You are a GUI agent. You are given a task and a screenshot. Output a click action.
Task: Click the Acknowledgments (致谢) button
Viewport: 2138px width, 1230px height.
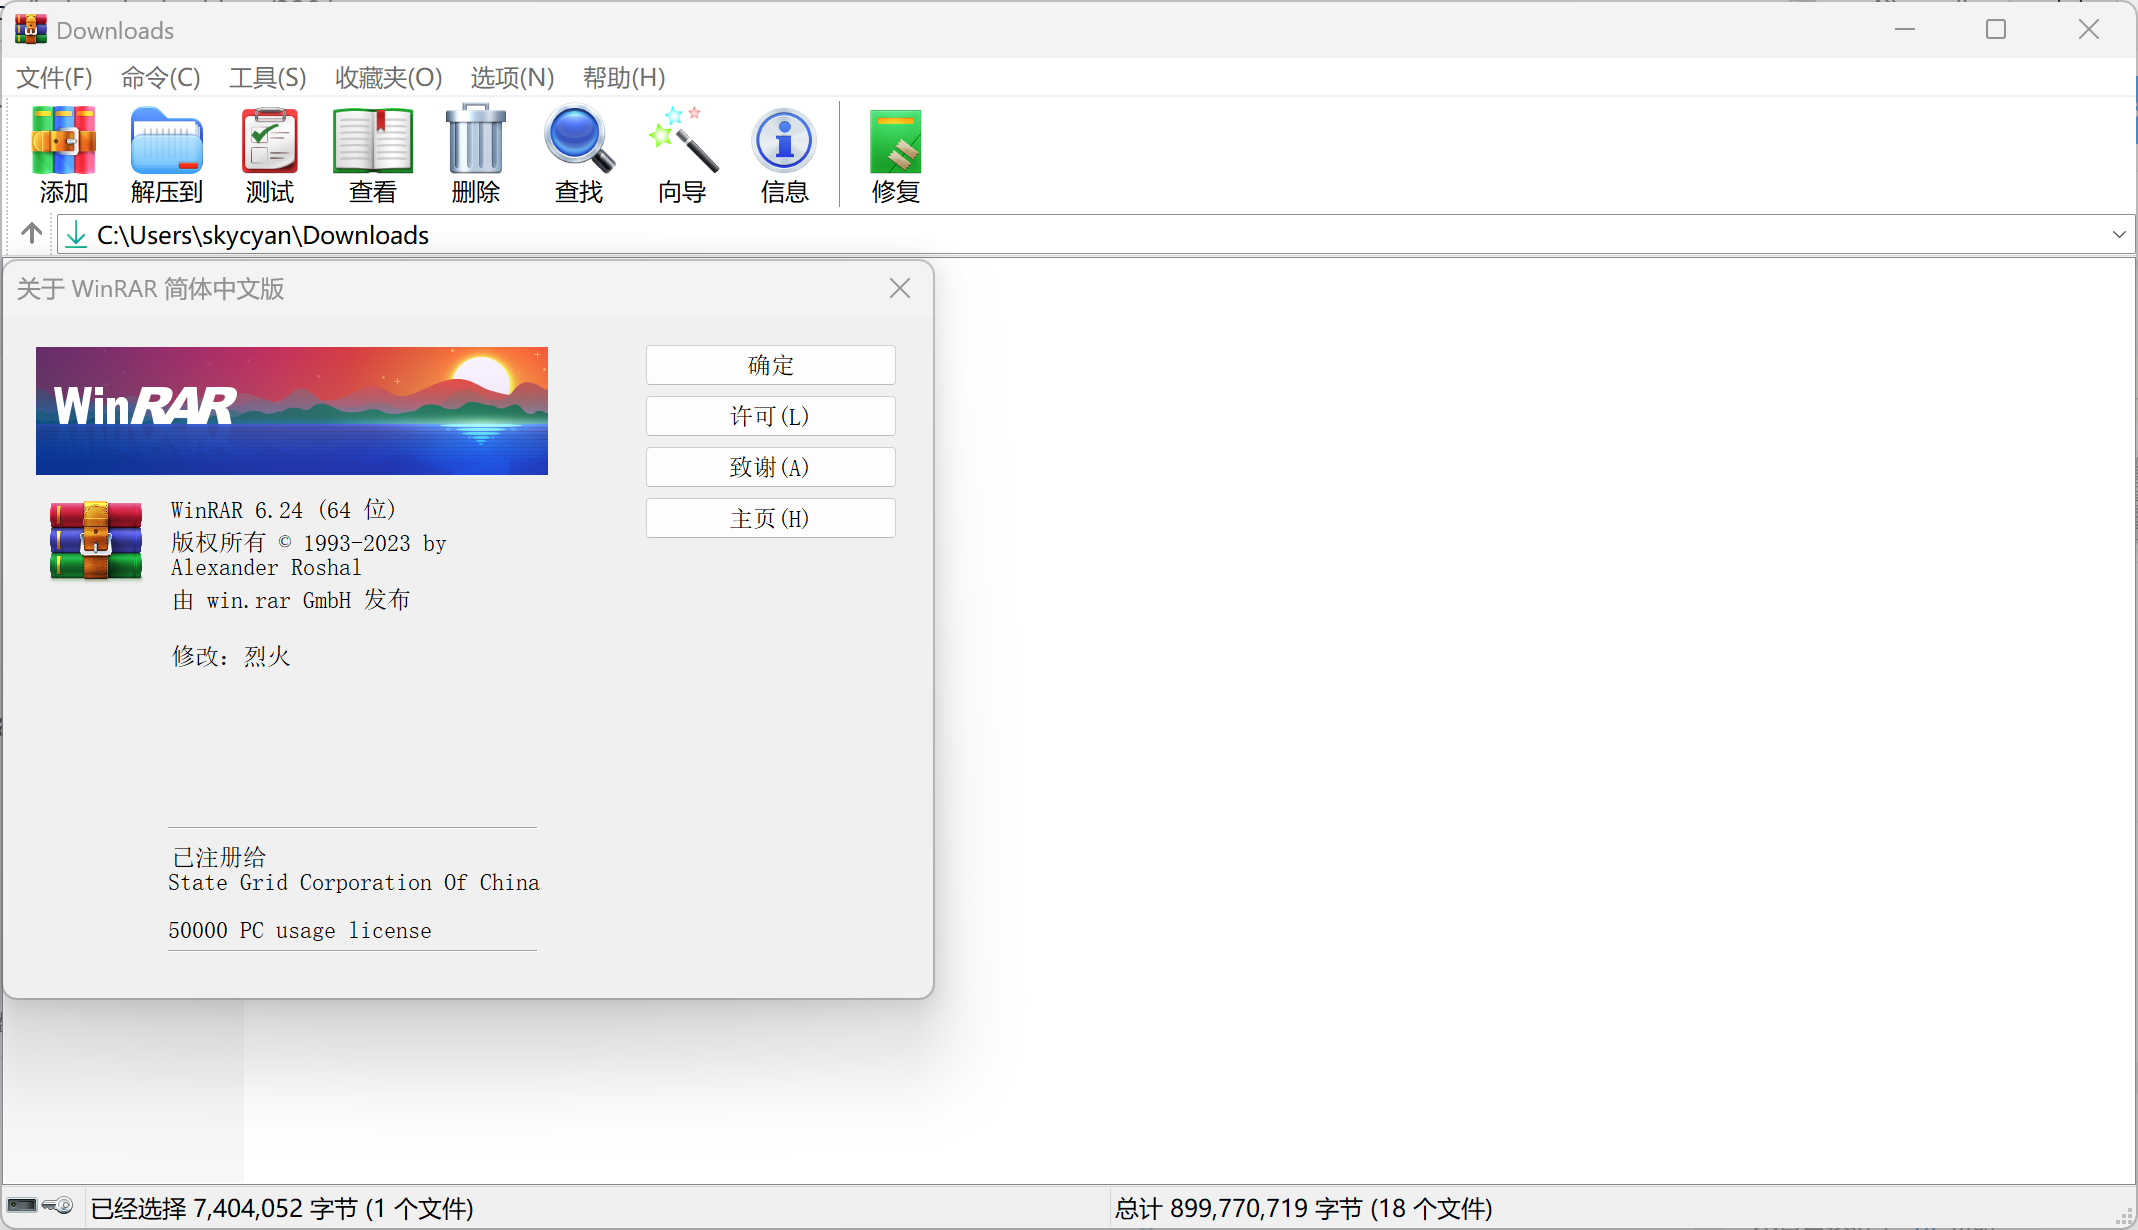[771, 467]
